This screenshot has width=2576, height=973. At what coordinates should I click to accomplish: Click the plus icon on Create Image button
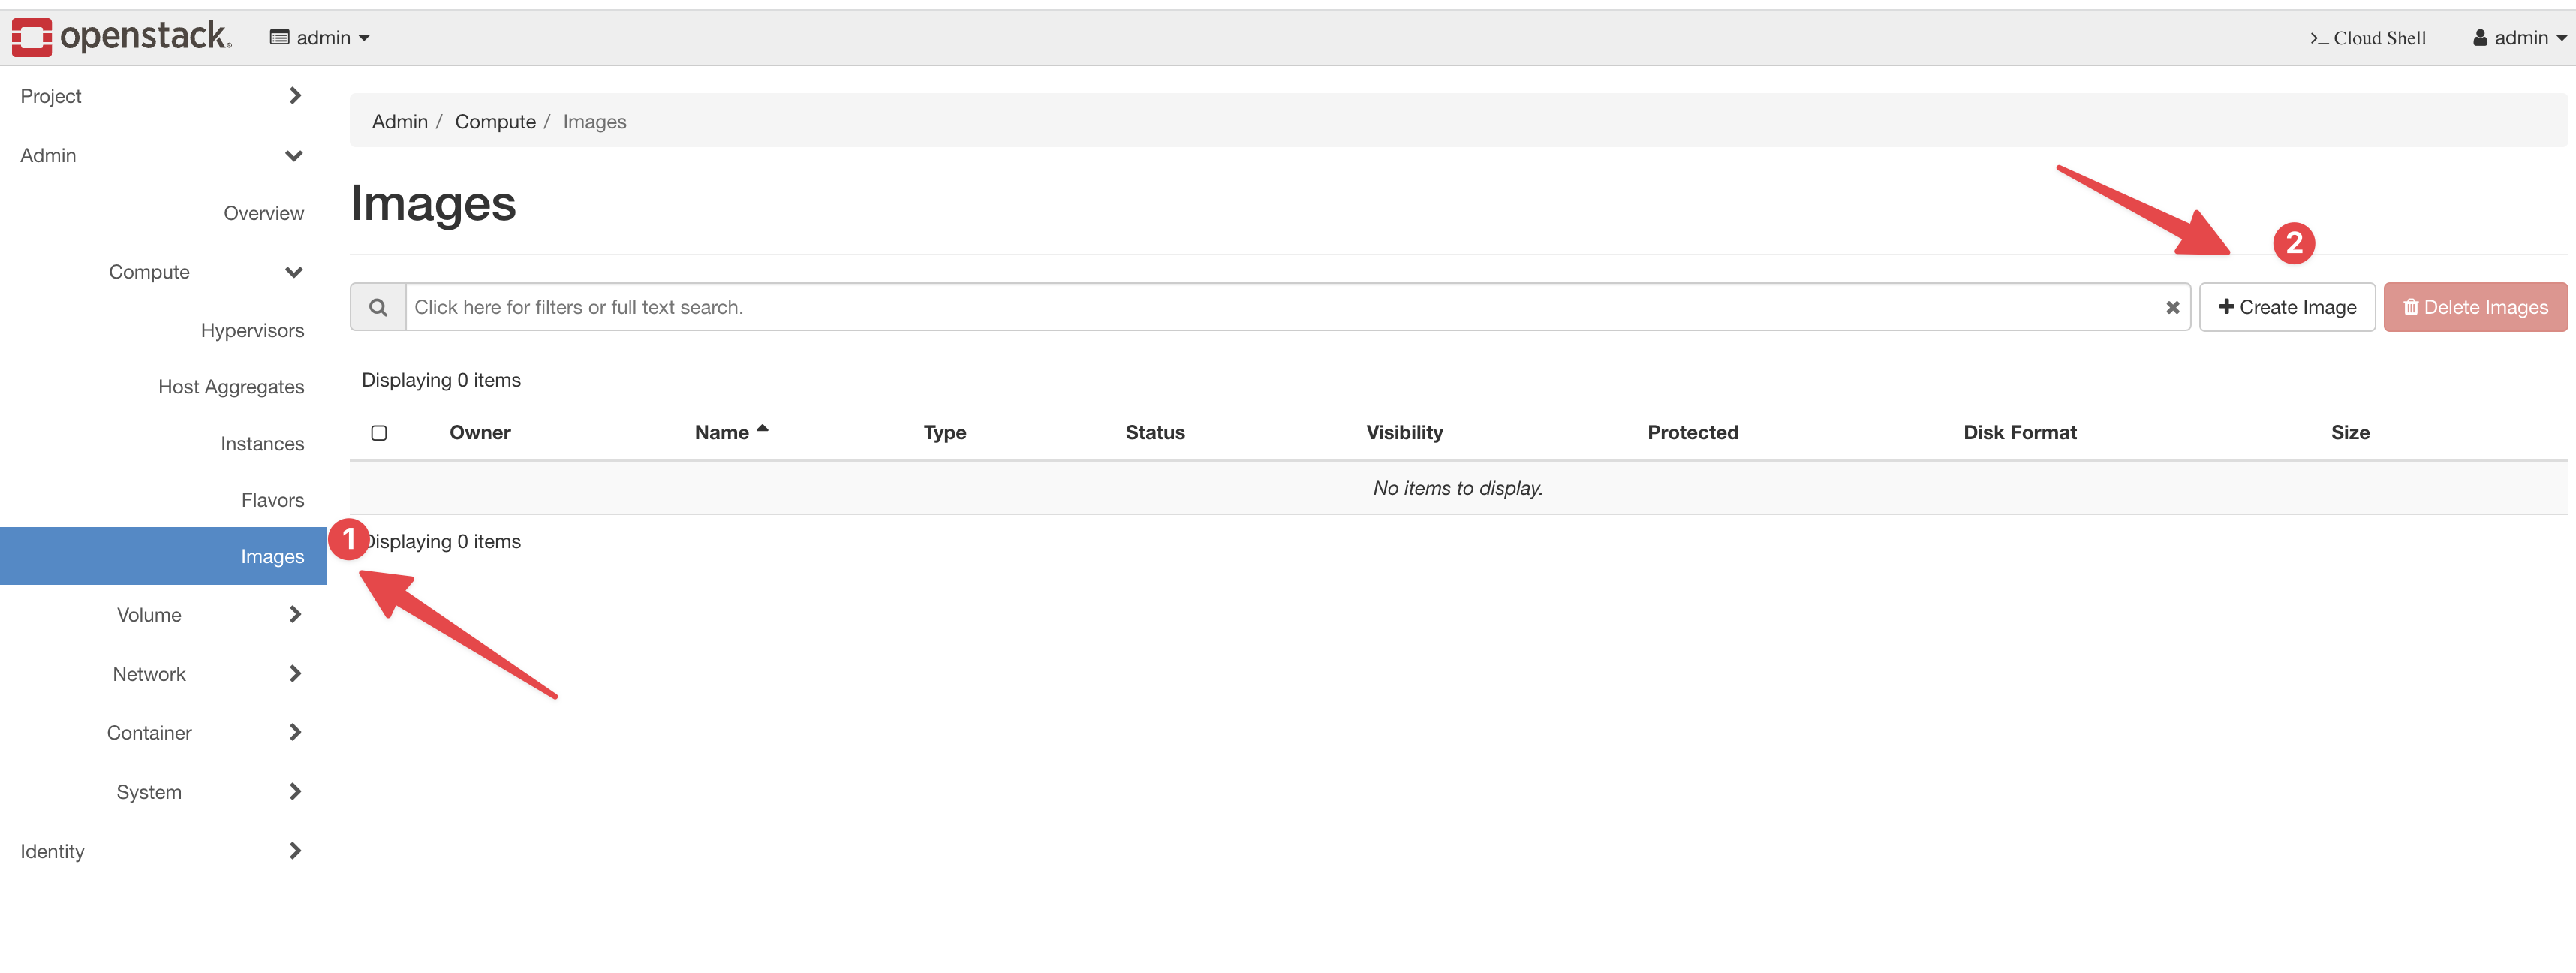(x=2226, y=307)
